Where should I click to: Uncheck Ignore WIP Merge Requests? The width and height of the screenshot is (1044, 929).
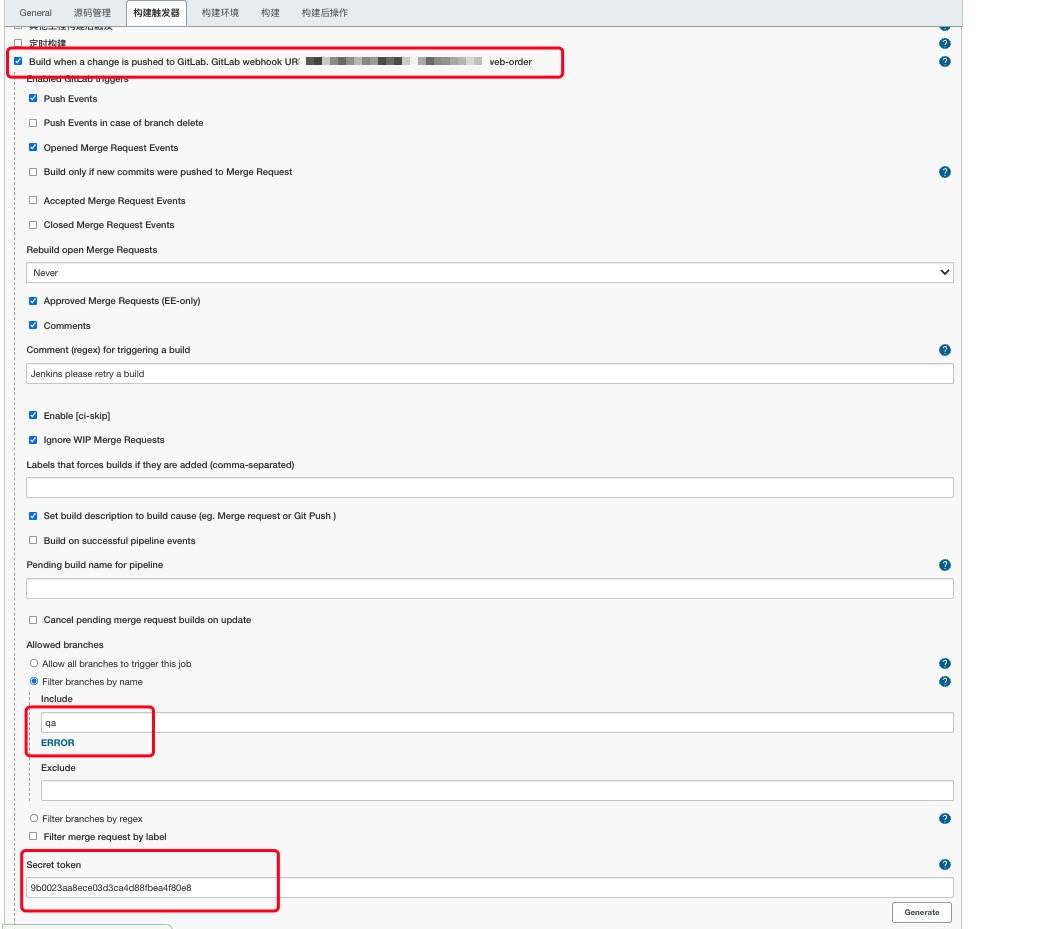pos(33,440)
